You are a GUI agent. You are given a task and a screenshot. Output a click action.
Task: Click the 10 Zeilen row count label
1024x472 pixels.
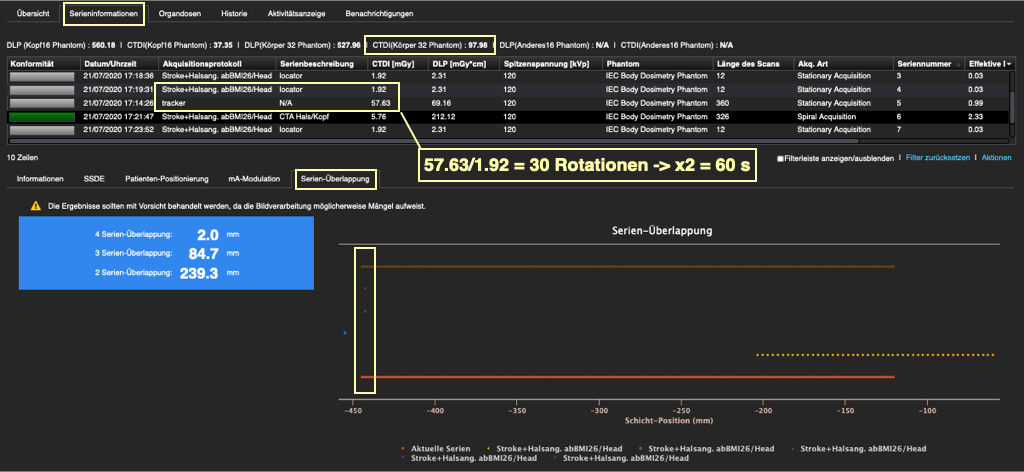(22, 158)
